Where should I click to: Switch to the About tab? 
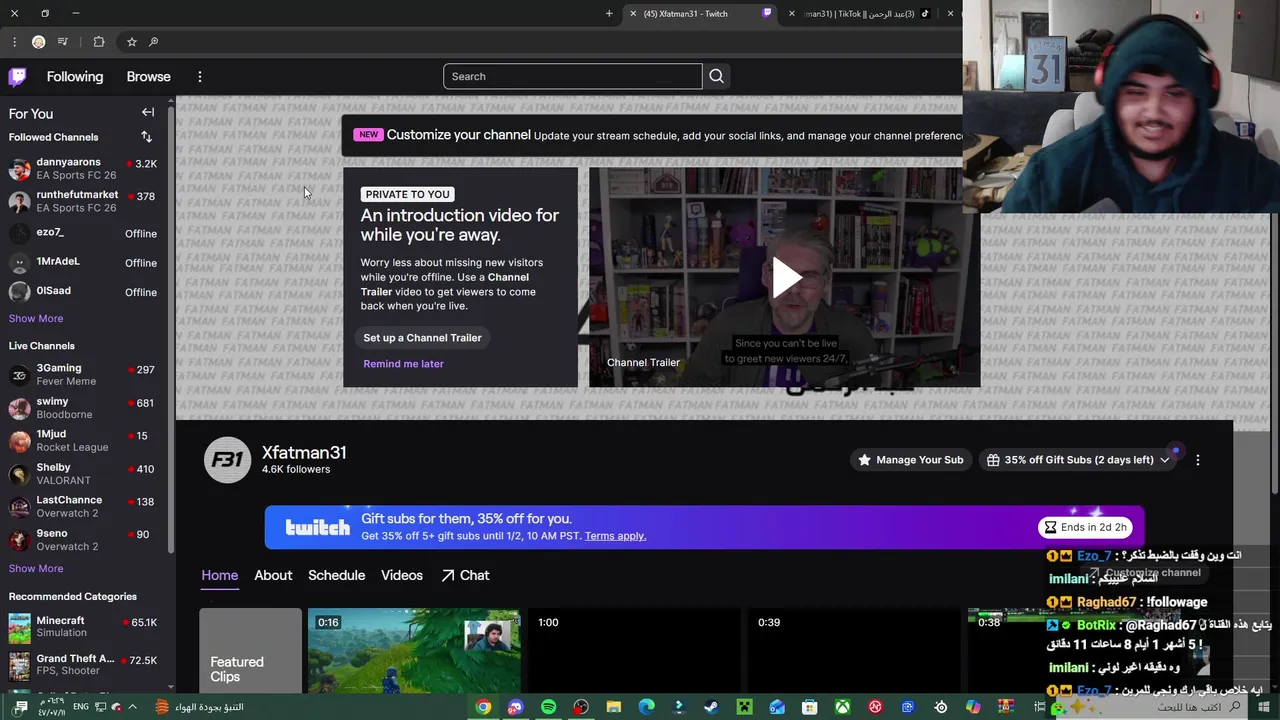pos(273,575)
